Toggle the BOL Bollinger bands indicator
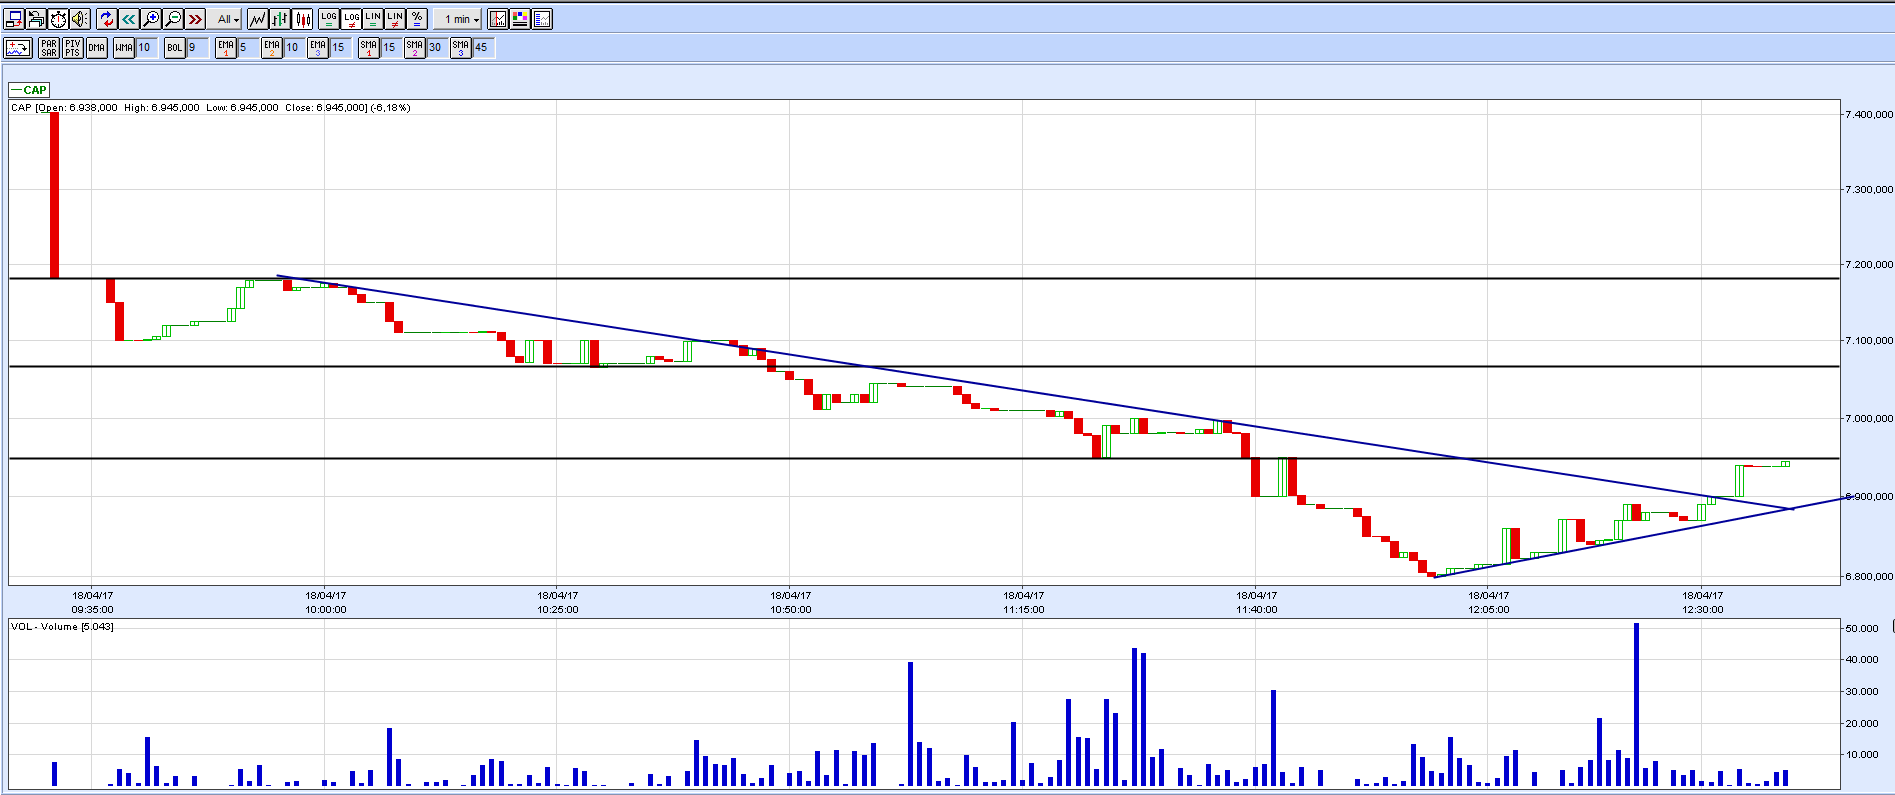The width and height of the screenshot is (1895, 795). click(x=175, y=47)
